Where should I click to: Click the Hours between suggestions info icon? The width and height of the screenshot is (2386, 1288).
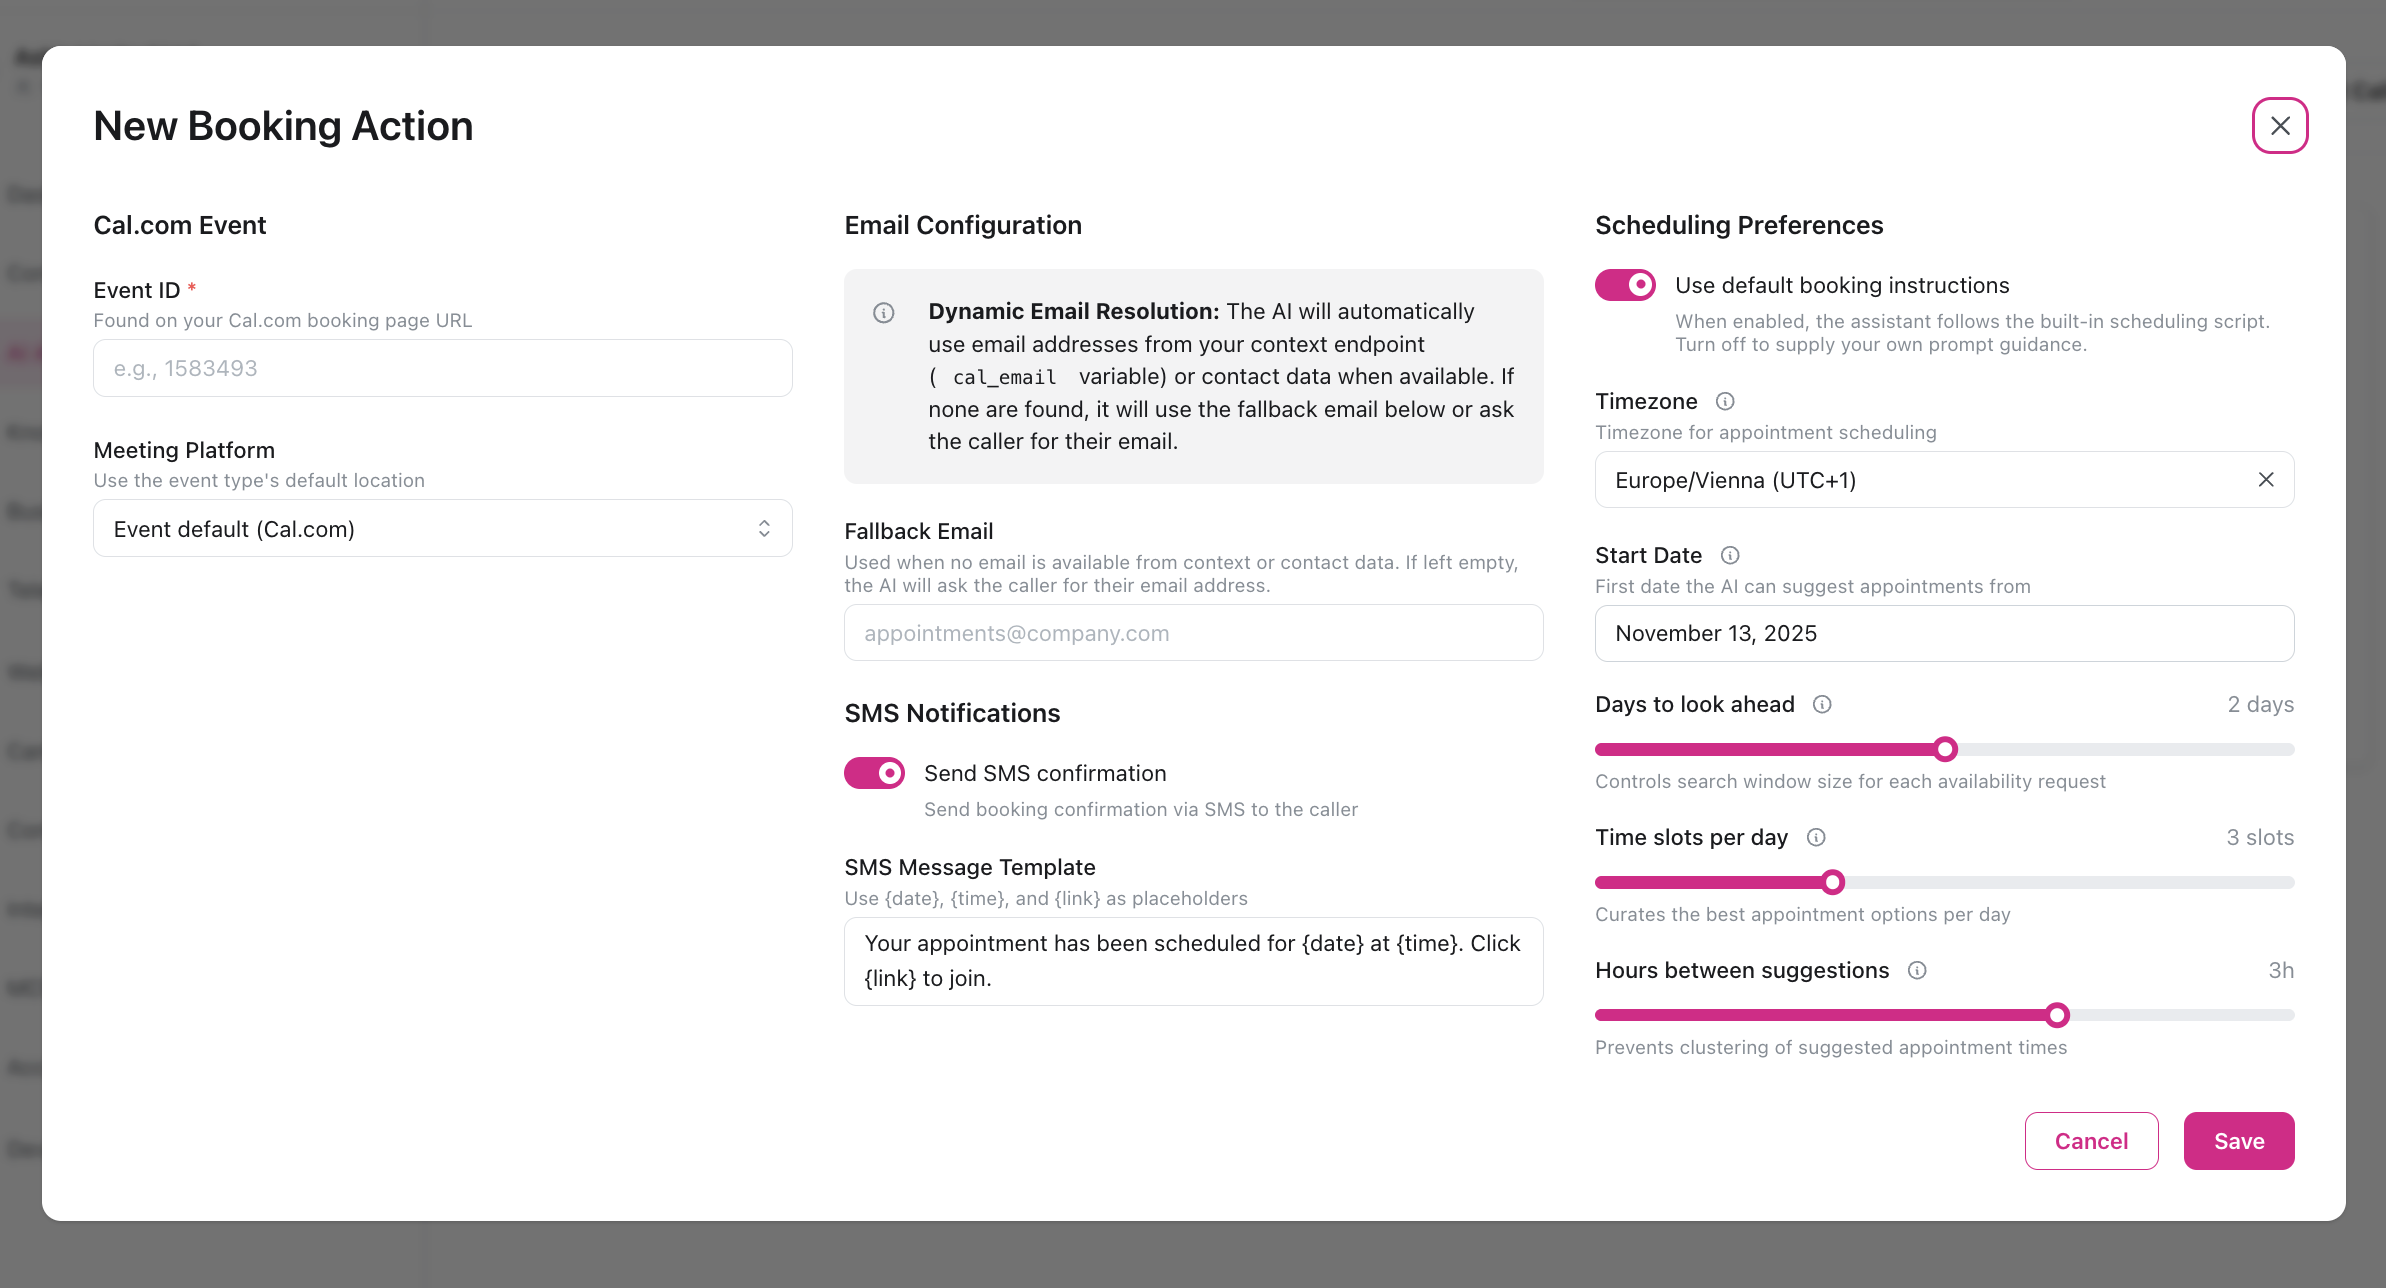1918,970
